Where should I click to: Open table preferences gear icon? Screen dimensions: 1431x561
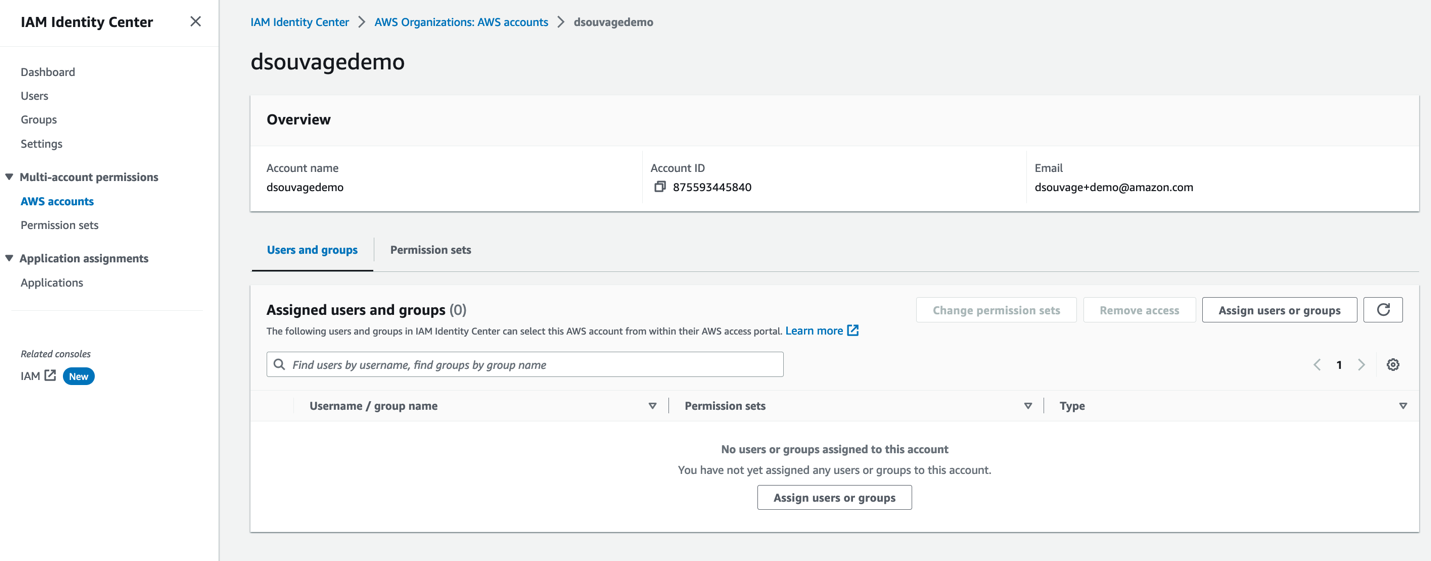1393,365
